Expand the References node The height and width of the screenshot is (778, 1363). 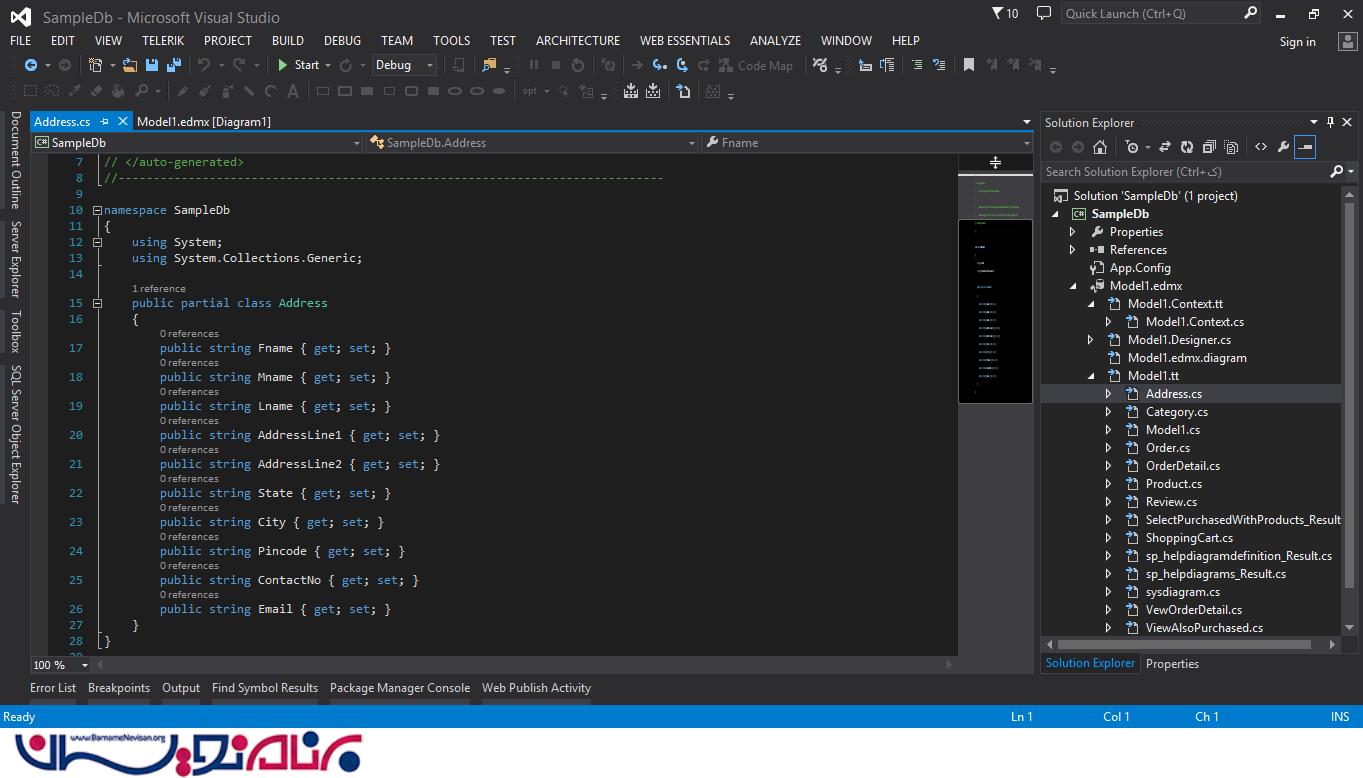click(x=1073, y=250)
